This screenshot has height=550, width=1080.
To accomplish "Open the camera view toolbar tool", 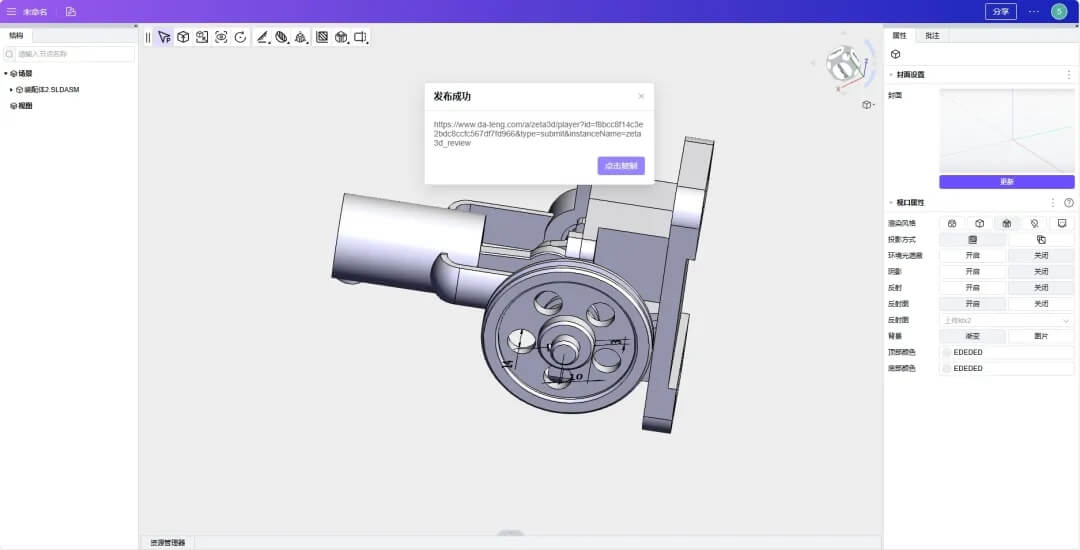I will [x=360, y=37].
